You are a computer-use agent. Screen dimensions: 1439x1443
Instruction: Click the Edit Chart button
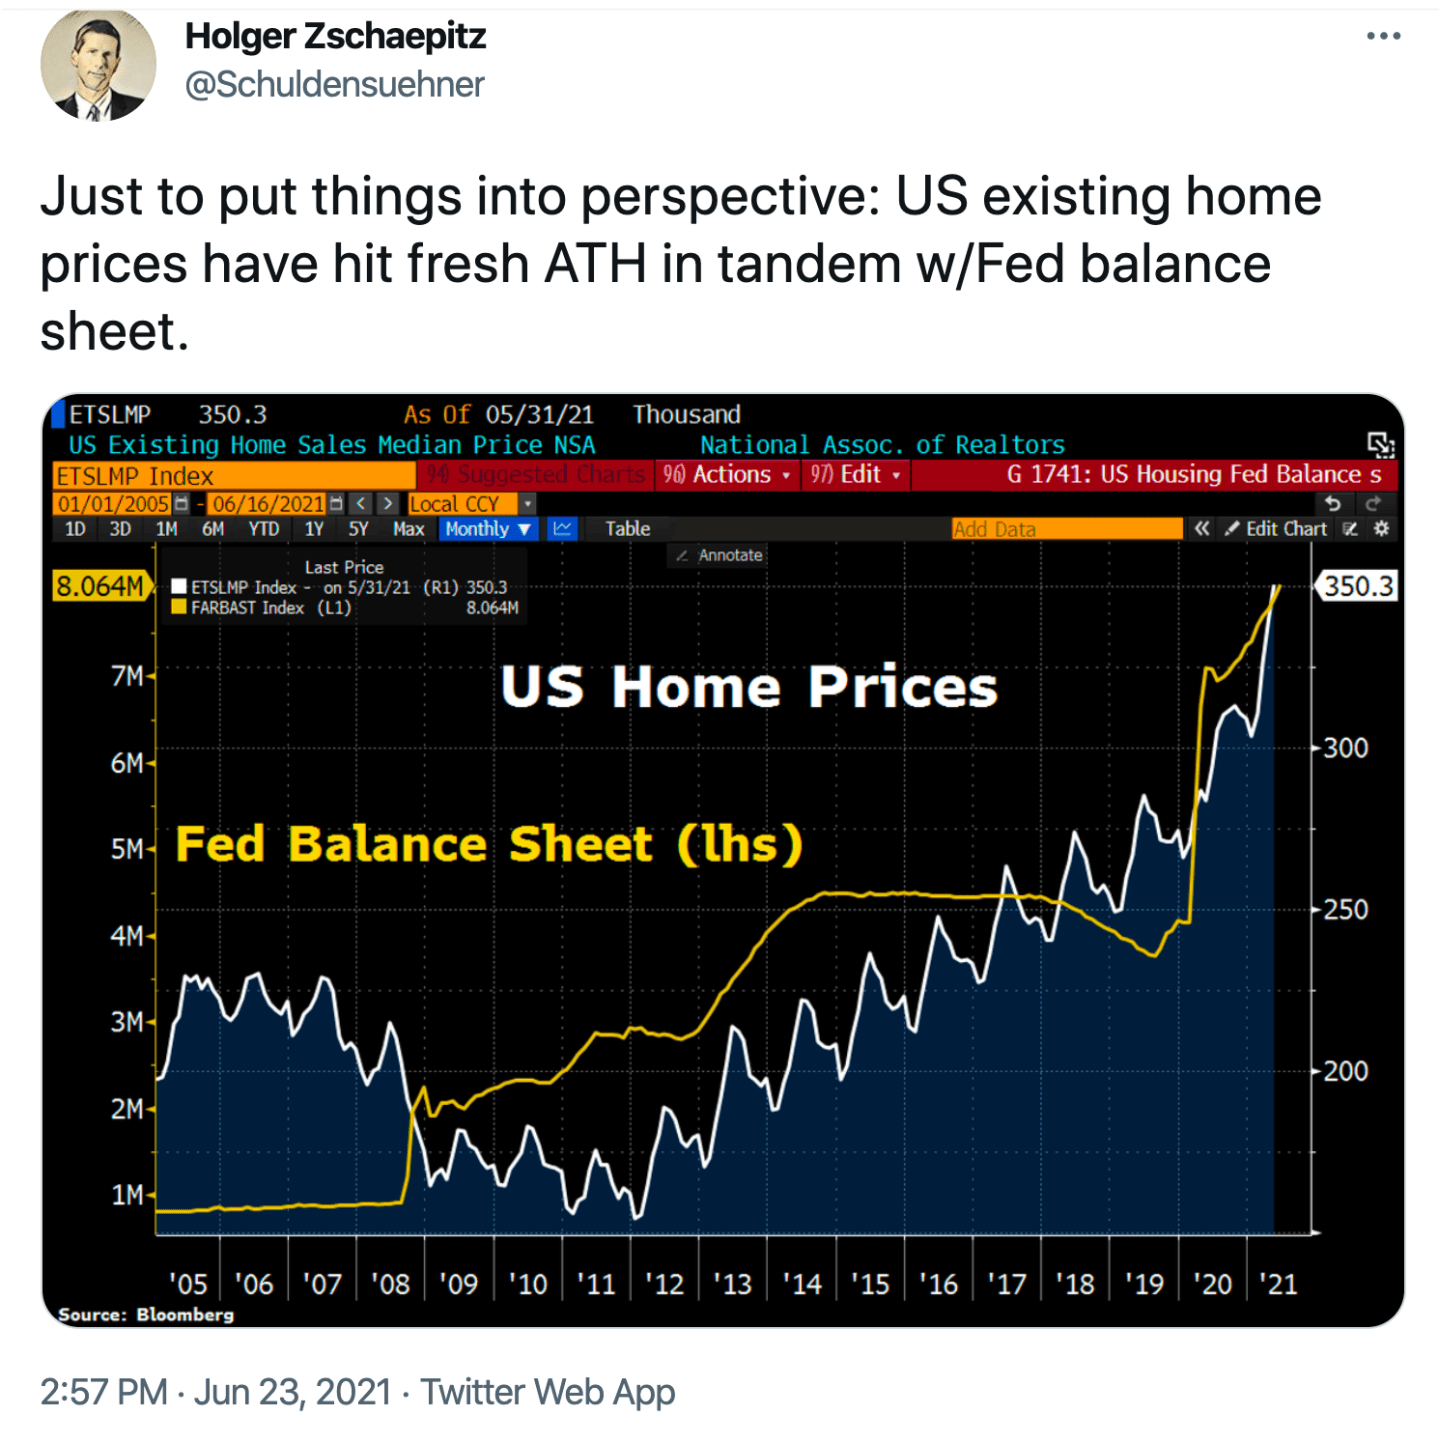(x=1276, y=529)
